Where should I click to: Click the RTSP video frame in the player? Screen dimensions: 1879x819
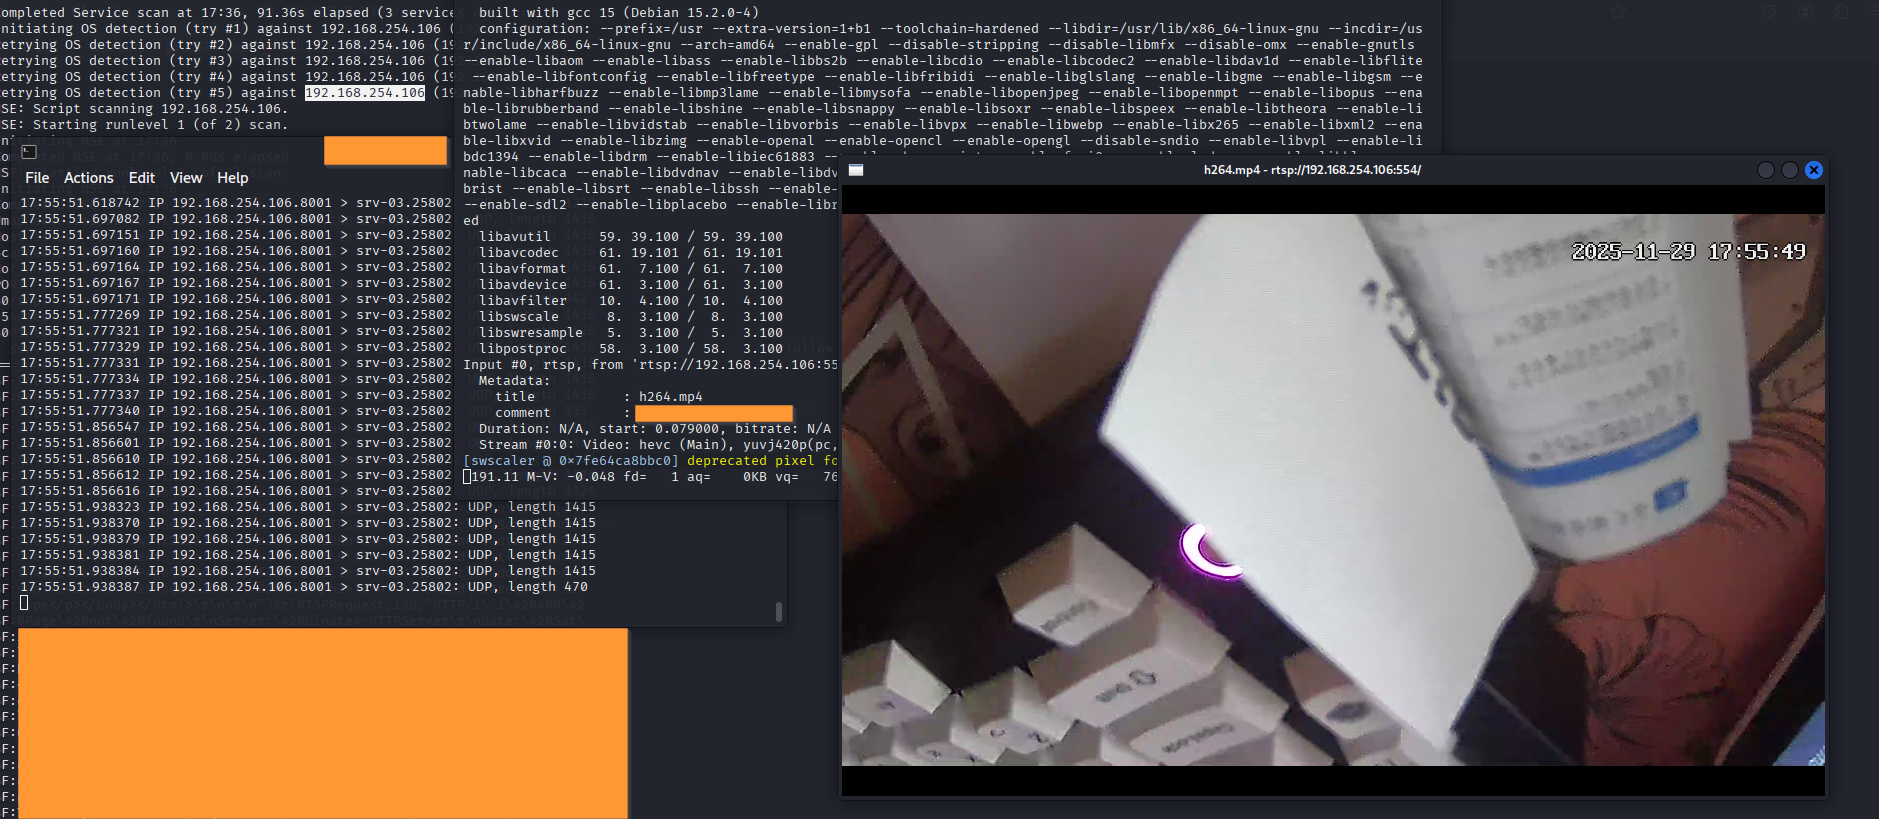click(x=1333, y=490)
